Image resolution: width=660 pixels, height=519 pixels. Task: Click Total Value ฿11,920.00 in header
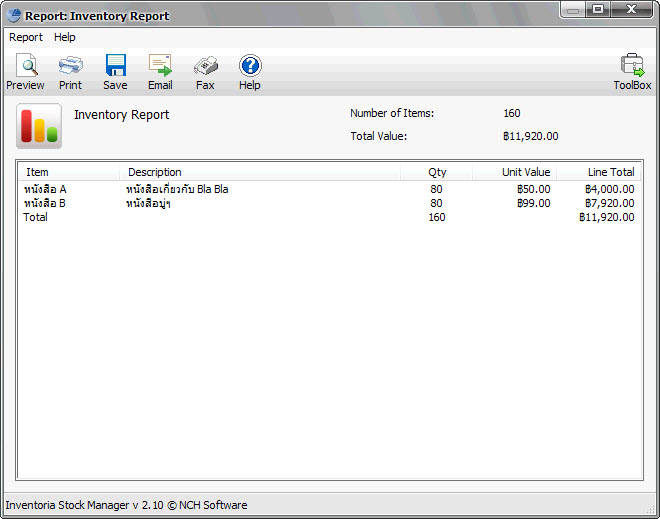(531, 136)
